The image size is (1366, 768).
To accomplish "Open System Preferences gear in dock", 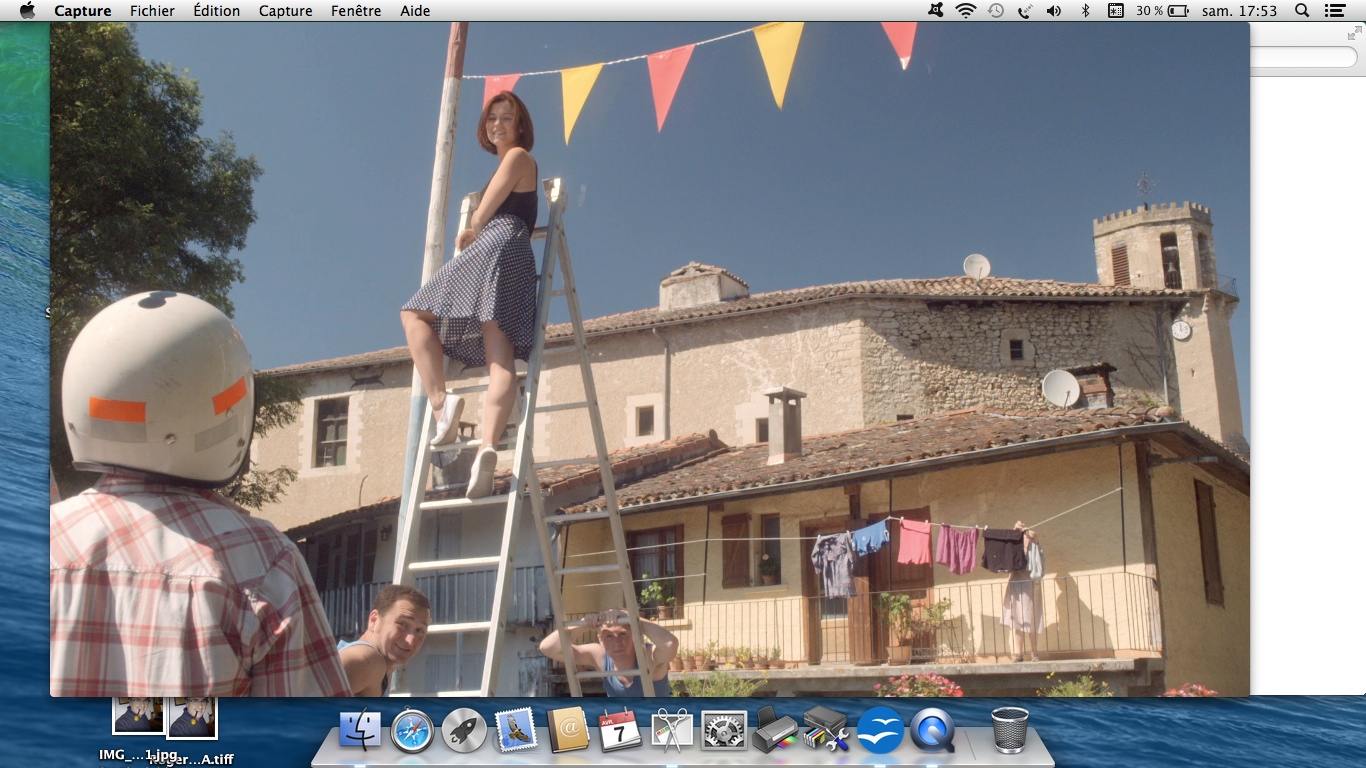I will tap(724, 730).
